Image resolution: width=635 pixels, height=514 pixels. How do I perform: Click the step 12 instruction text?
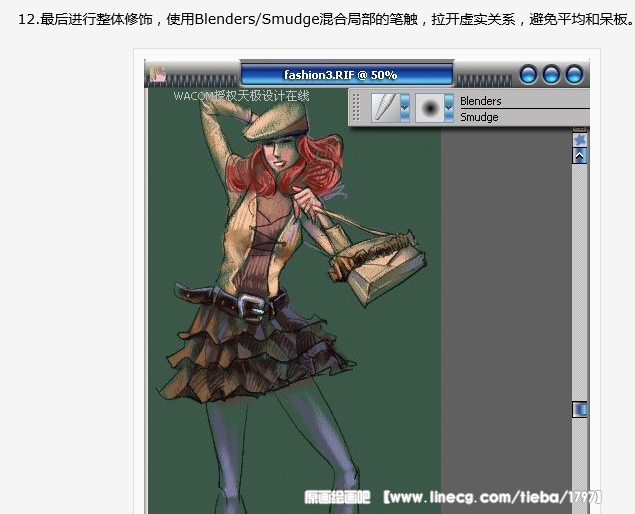coord(326,19)
